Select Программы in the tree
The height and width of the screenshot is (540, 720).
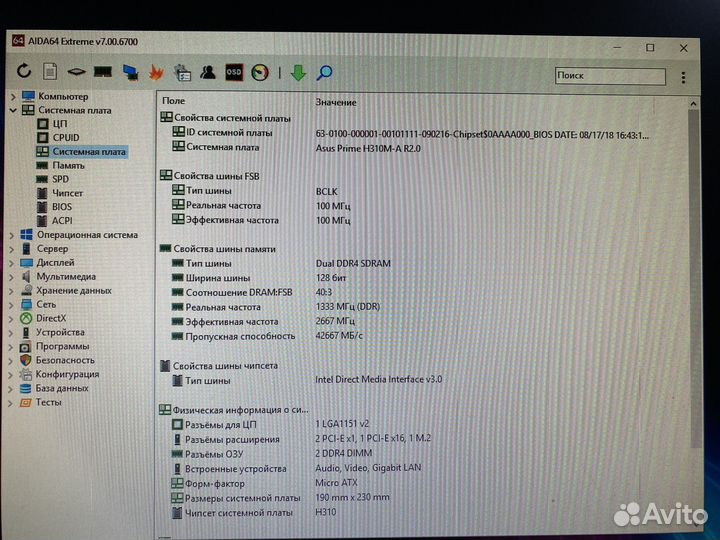62,347
